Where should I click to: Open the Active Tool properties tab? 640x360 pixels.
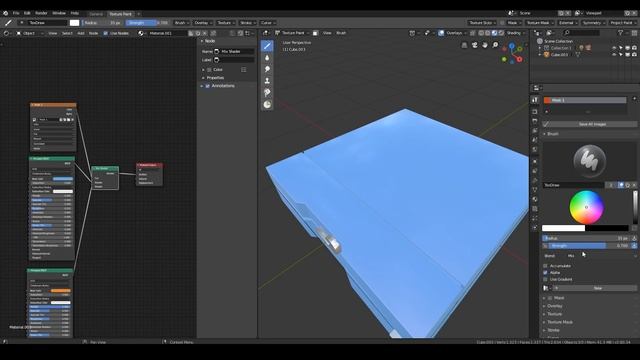tap(535, 100)
